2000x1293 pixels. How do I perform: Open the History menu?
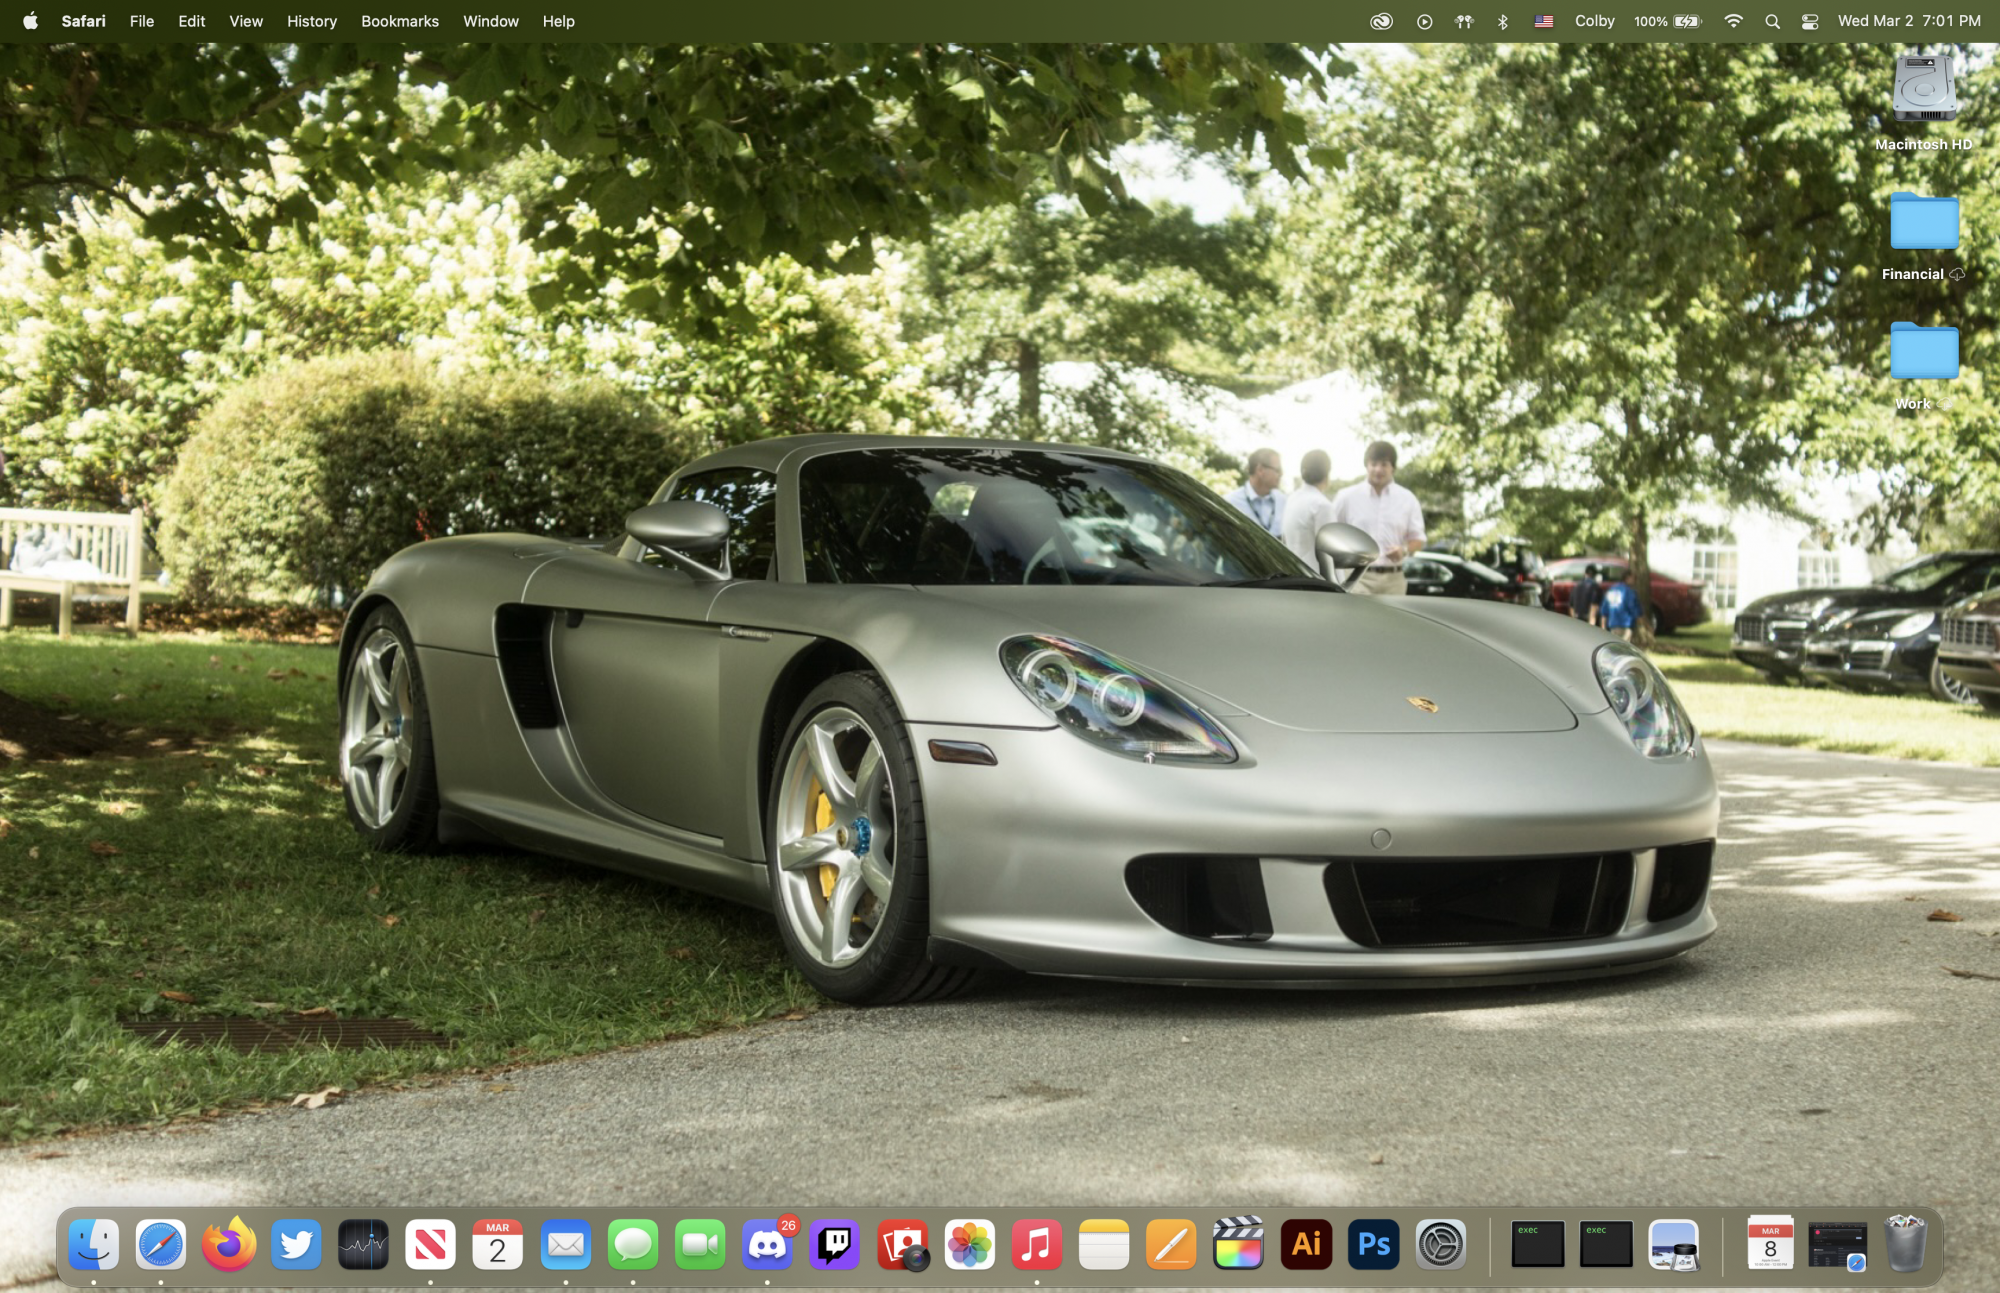point(312,21)
